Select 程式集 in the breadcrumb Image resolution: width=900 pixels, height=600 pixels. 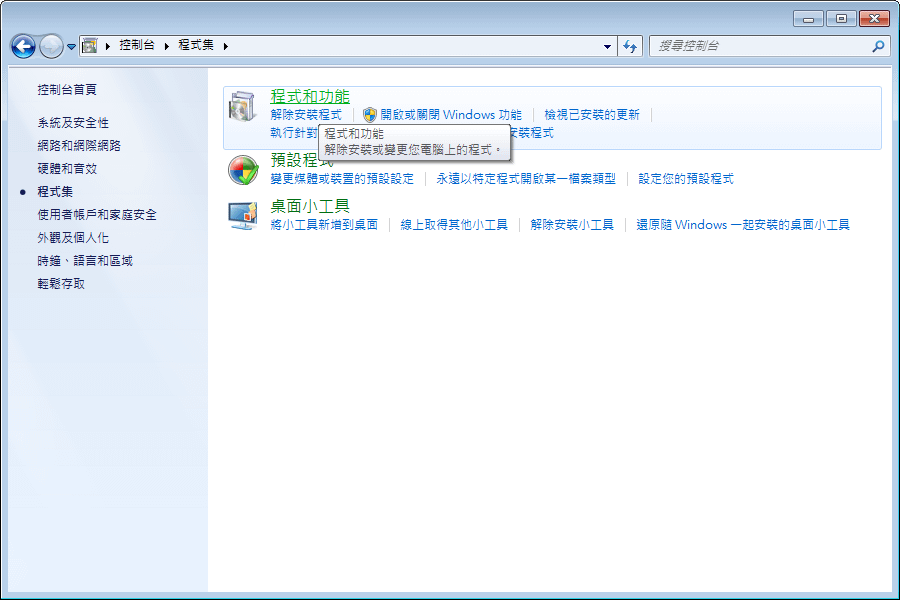tap(196, 45)
